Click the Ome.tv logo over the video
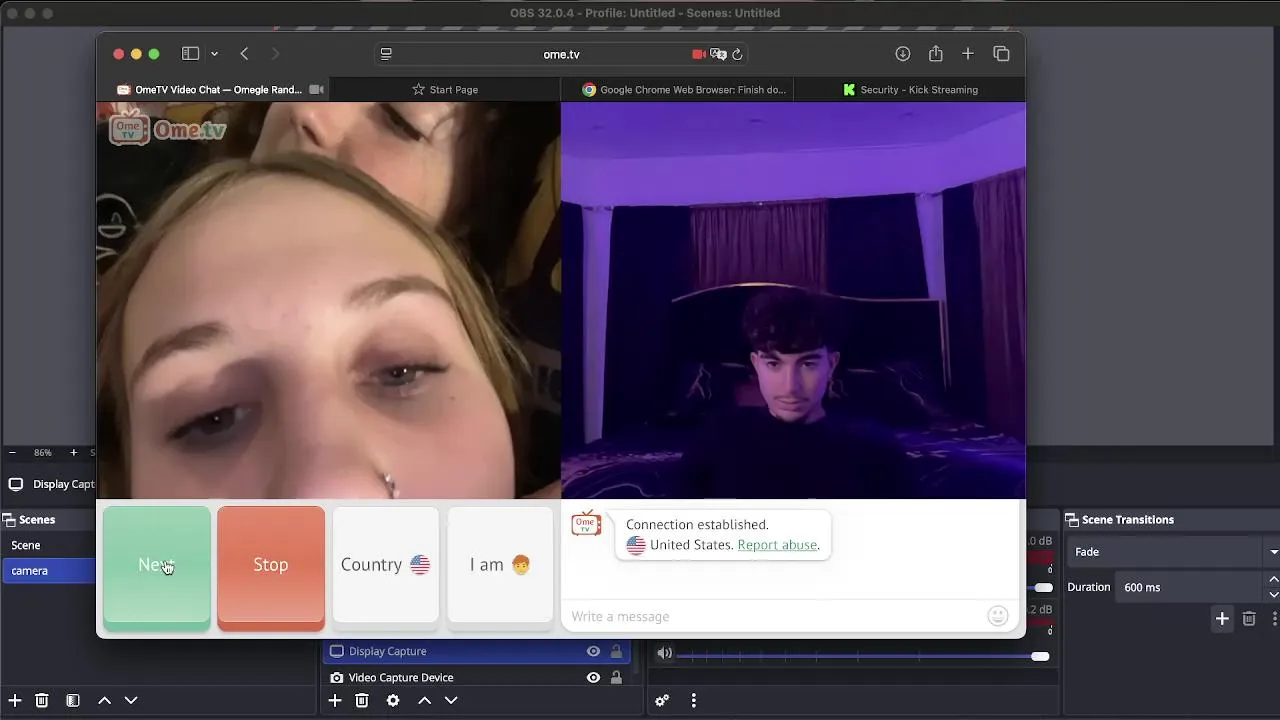The image size is (1280, 720). coord(168,130)
